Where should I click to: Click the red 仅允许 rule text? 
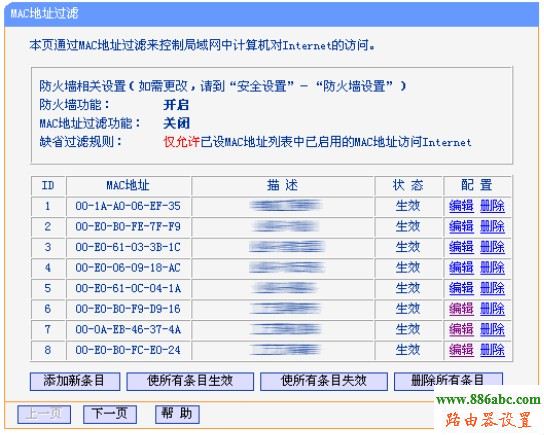tap(181, 142)
